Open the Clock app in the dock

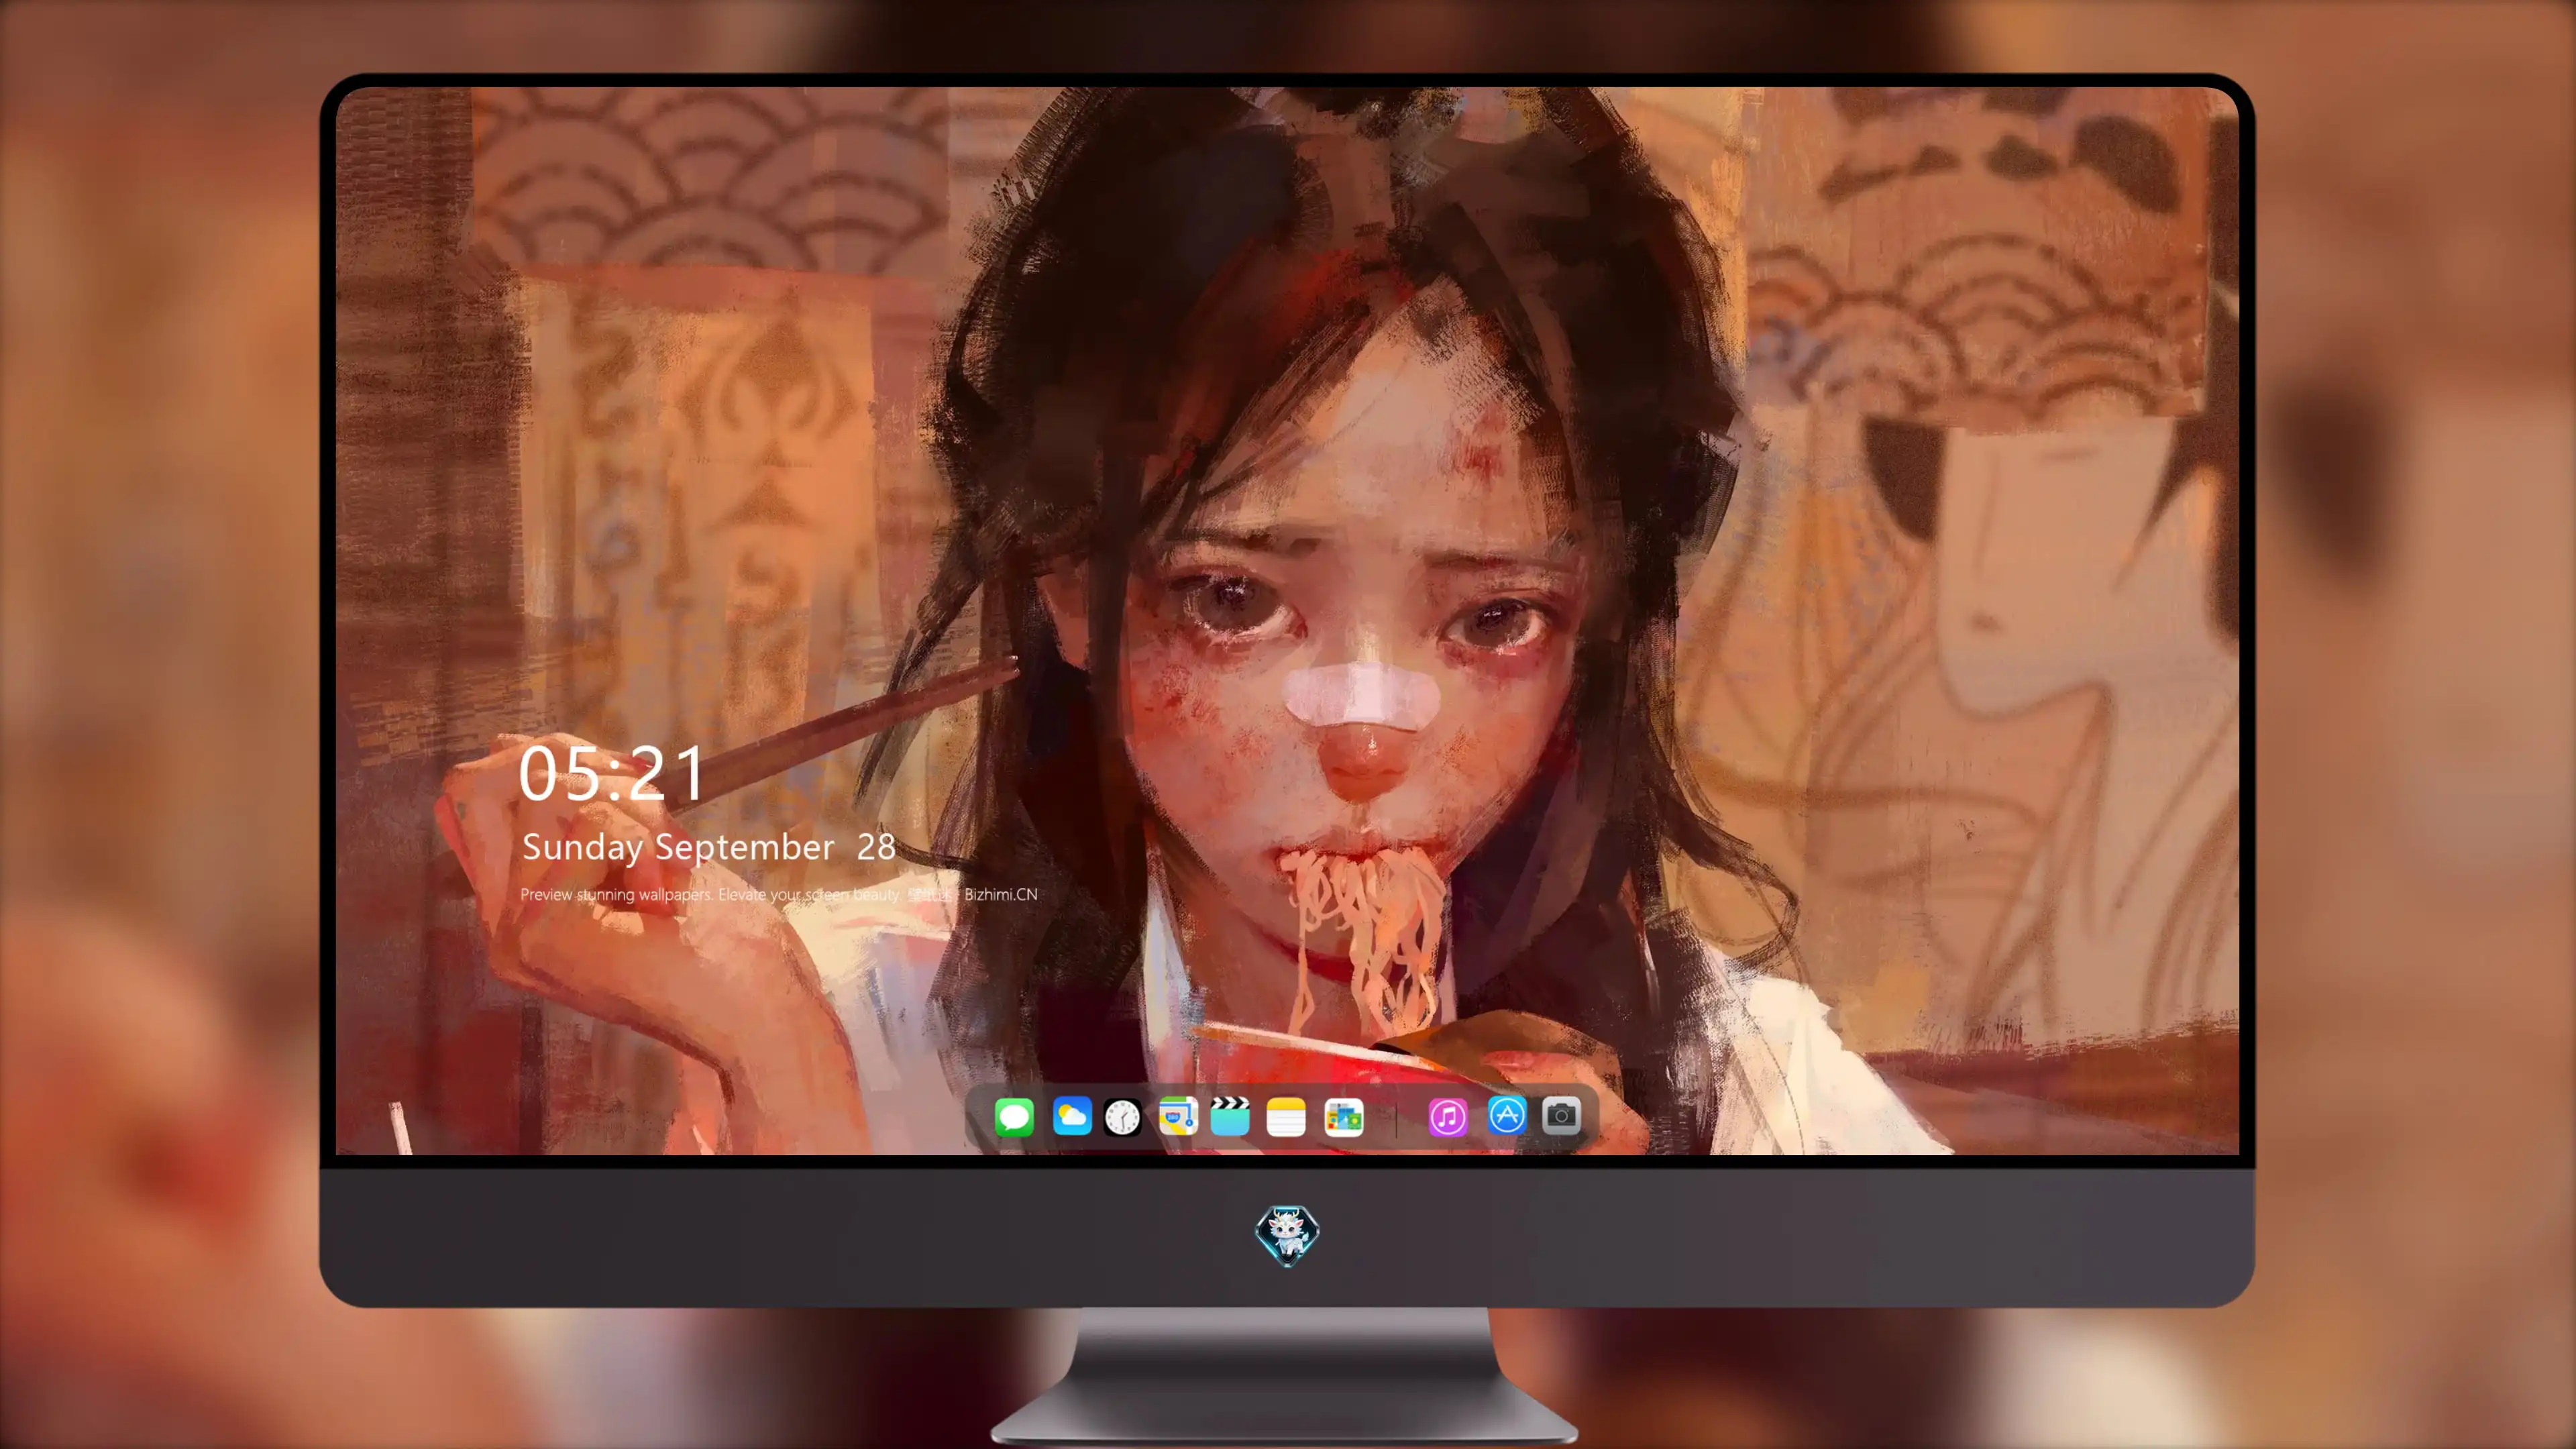[1122, 1117]
